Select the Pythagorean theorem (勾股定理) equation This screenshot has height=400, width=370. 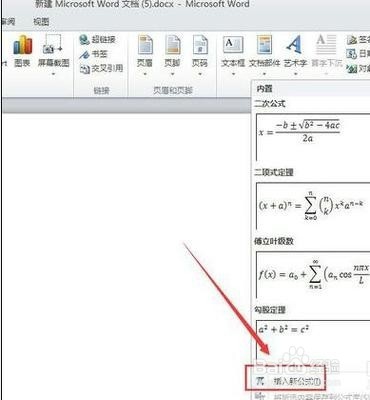tap(313, 340)
